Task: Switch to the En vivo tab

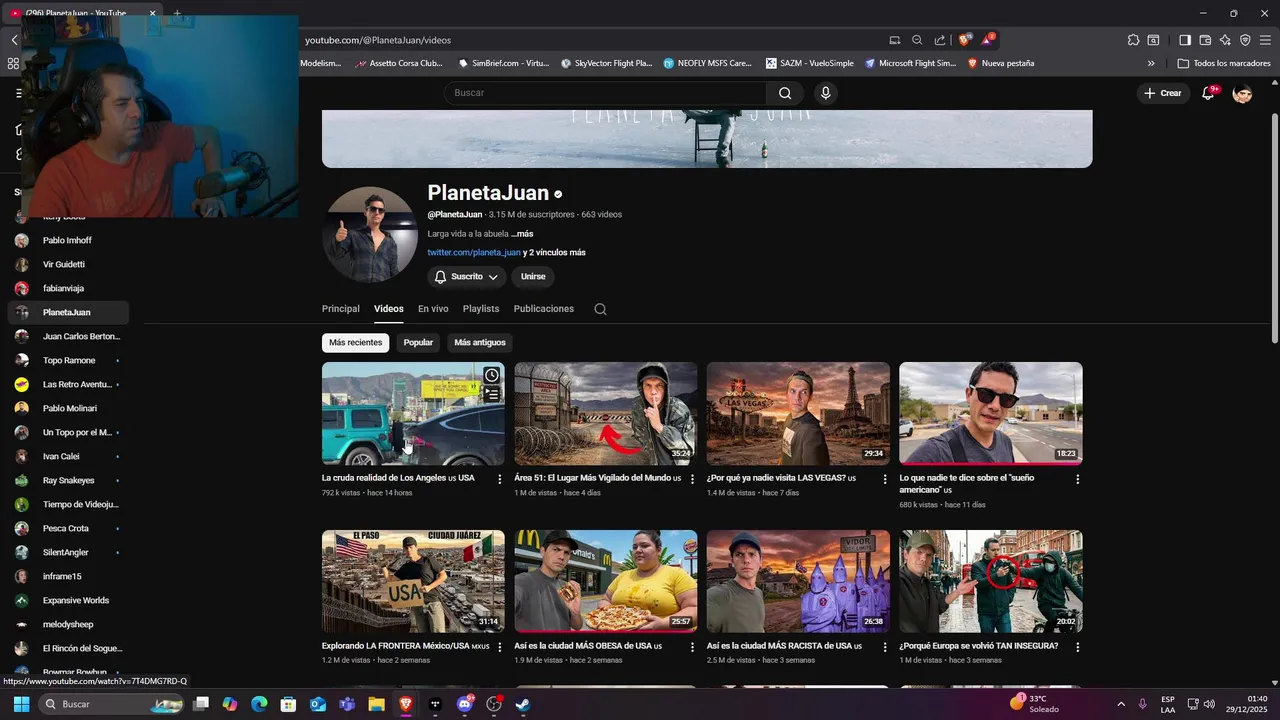Action: [x=433, y=309]
